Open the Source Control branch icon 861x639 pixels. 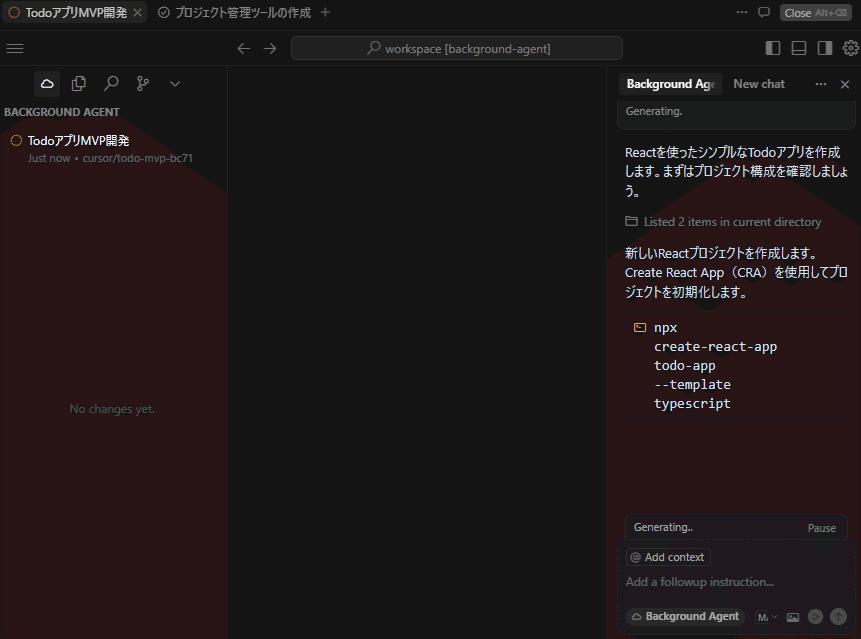click(143, 84)
